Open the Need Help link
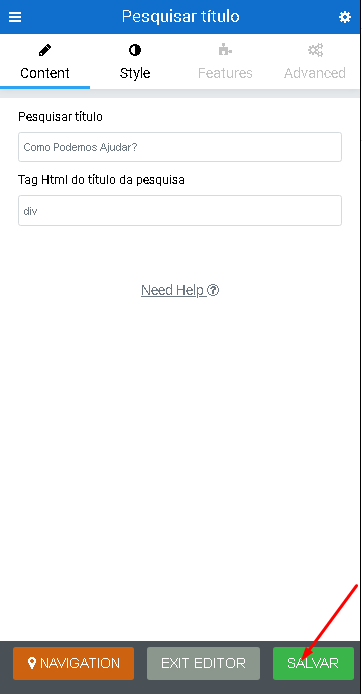Image resolution: width=362 pixels, height=694 pixels. point(180,290)
